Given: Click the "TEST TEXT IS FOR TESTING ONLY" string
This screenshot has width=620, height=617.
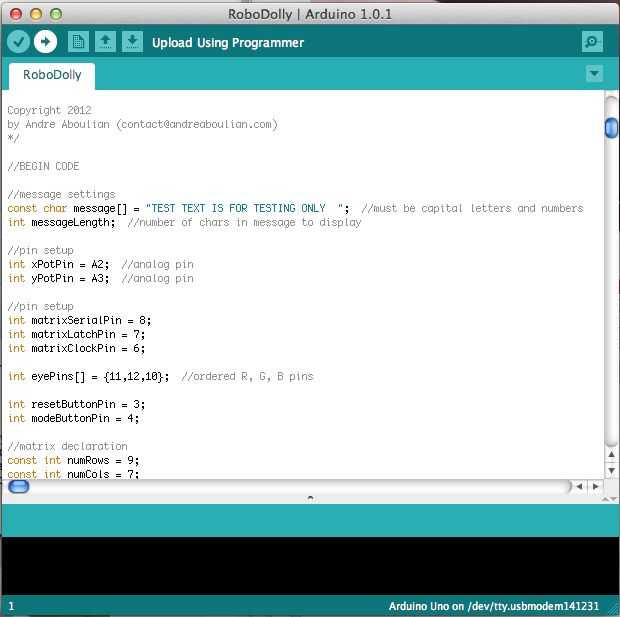Looking at the screenshot, I should tap(247, 208).
